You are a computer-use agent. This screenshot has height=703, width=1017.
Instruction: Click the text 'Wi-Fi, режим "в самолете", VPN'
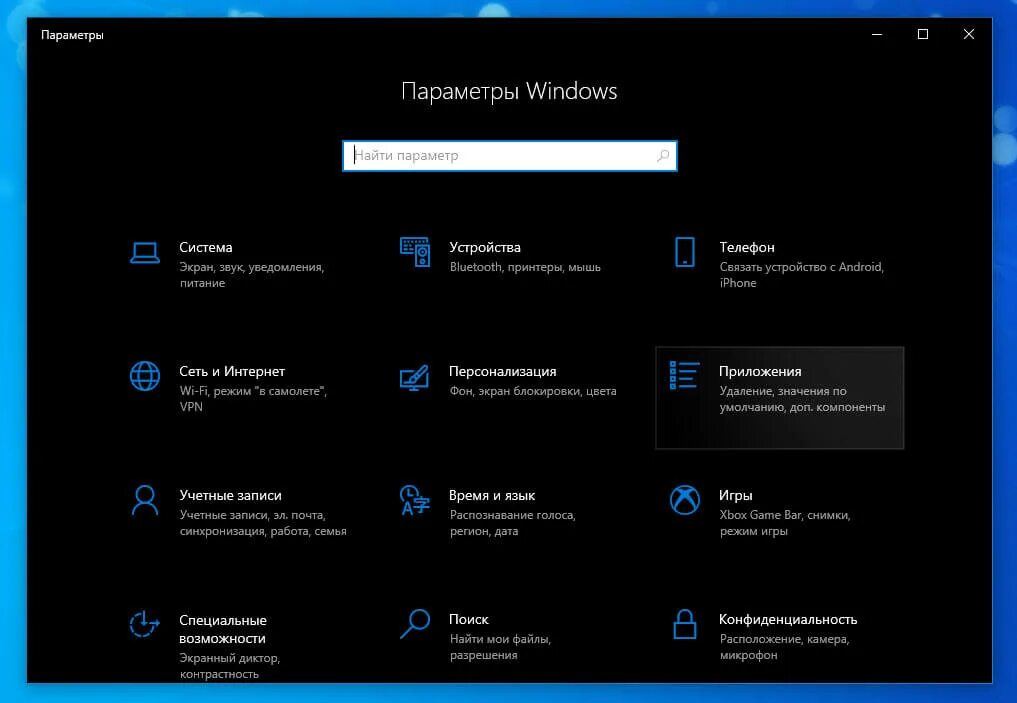pos(253,399)
